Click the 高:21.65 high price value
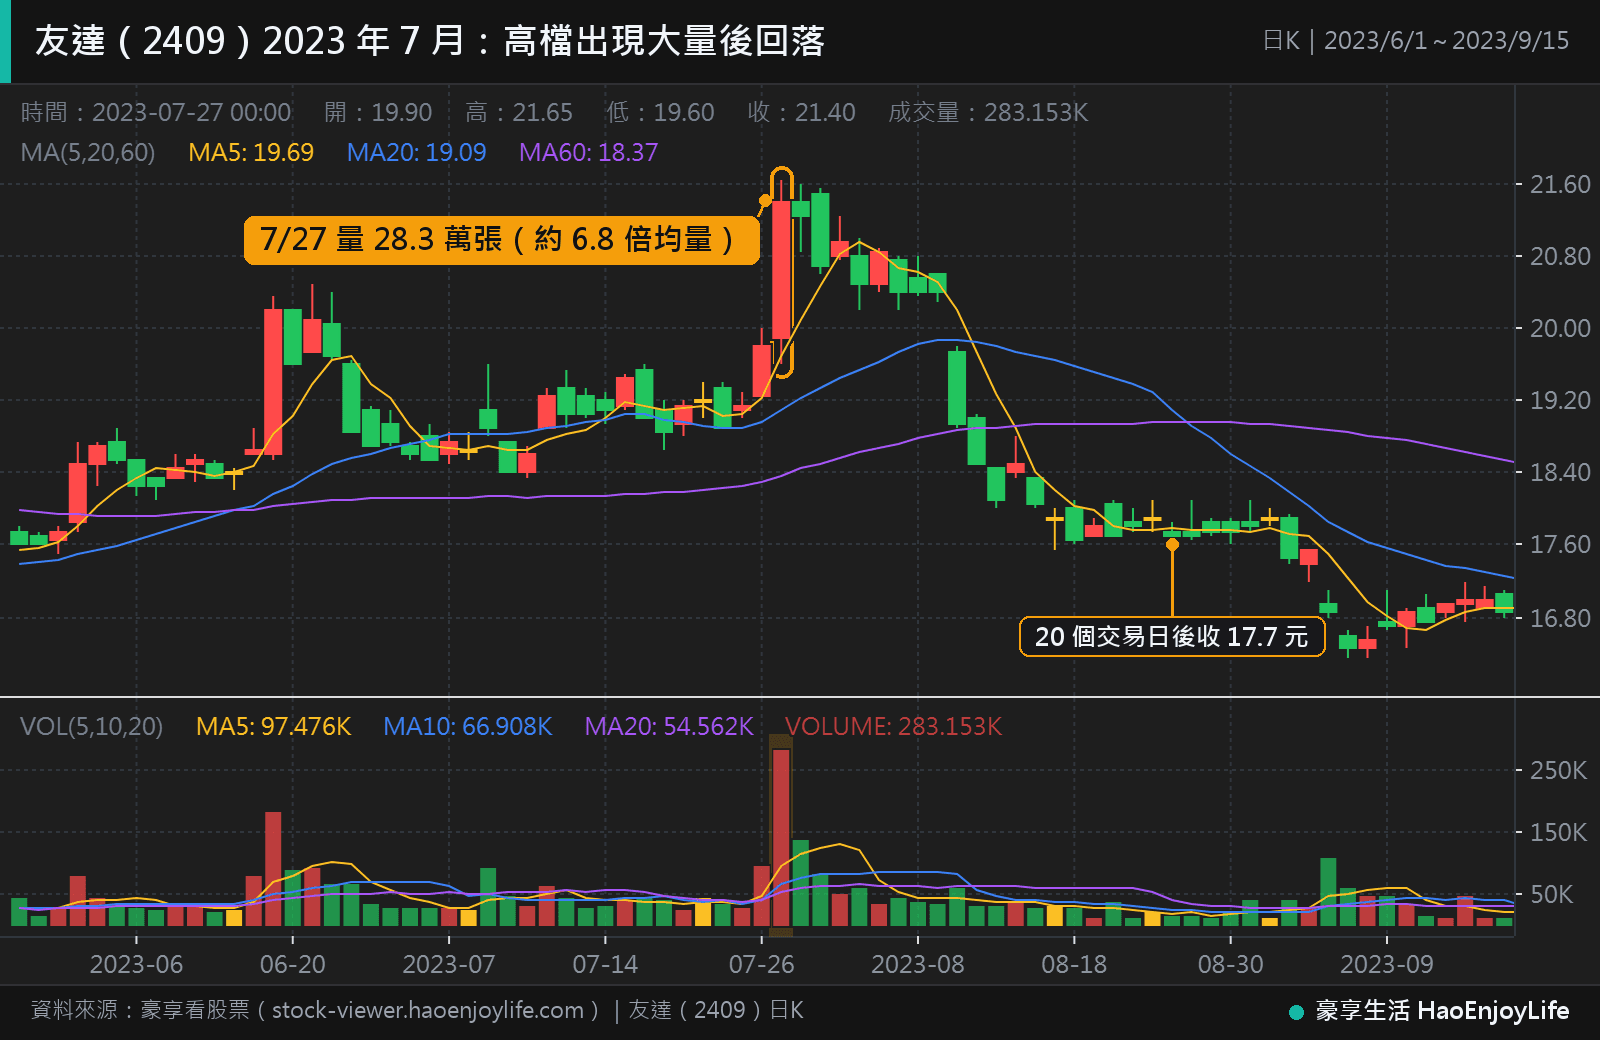This screenshot has height=1040, width=1600. (x=519, y=112)
